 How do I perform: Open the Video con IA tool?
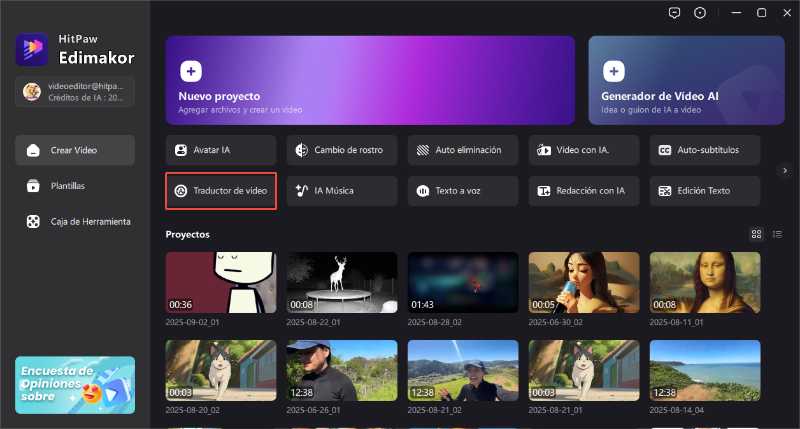pyautogui.click(x=583, y=150)
